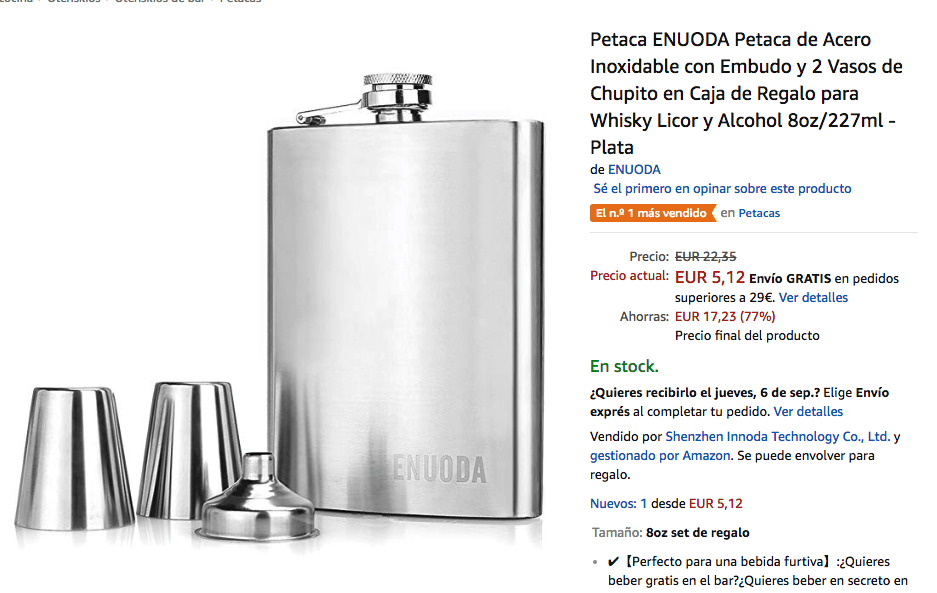The image size is (937, 593).
Task: Click the leftmost shot glass in the photo
Action: point(74,458)
